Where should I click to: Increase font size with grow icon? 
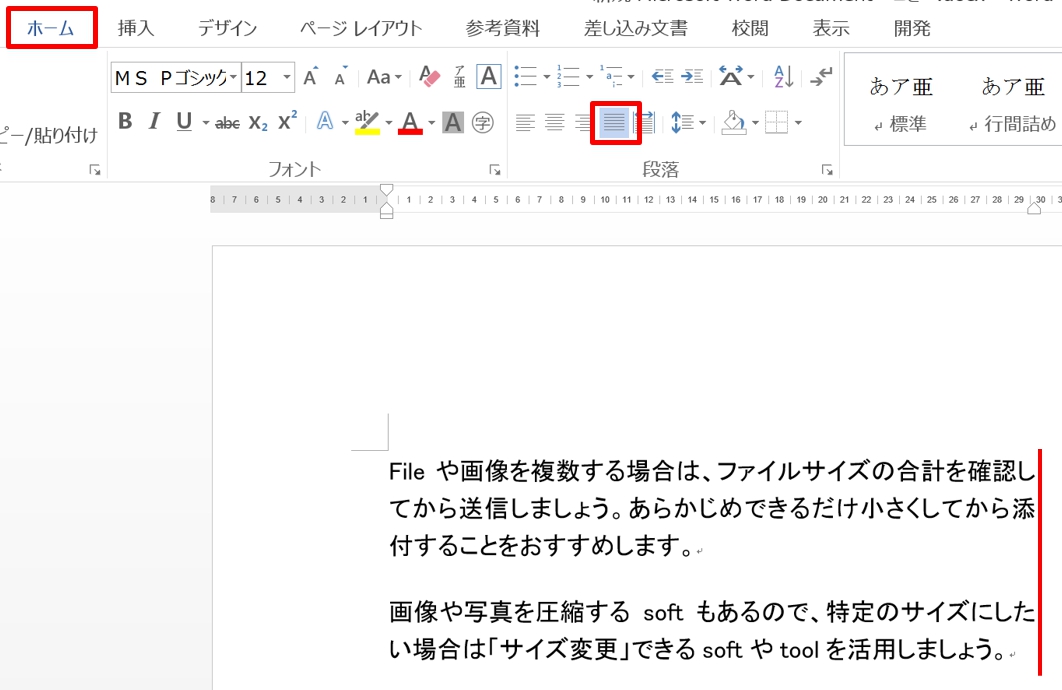pos(311,77)
